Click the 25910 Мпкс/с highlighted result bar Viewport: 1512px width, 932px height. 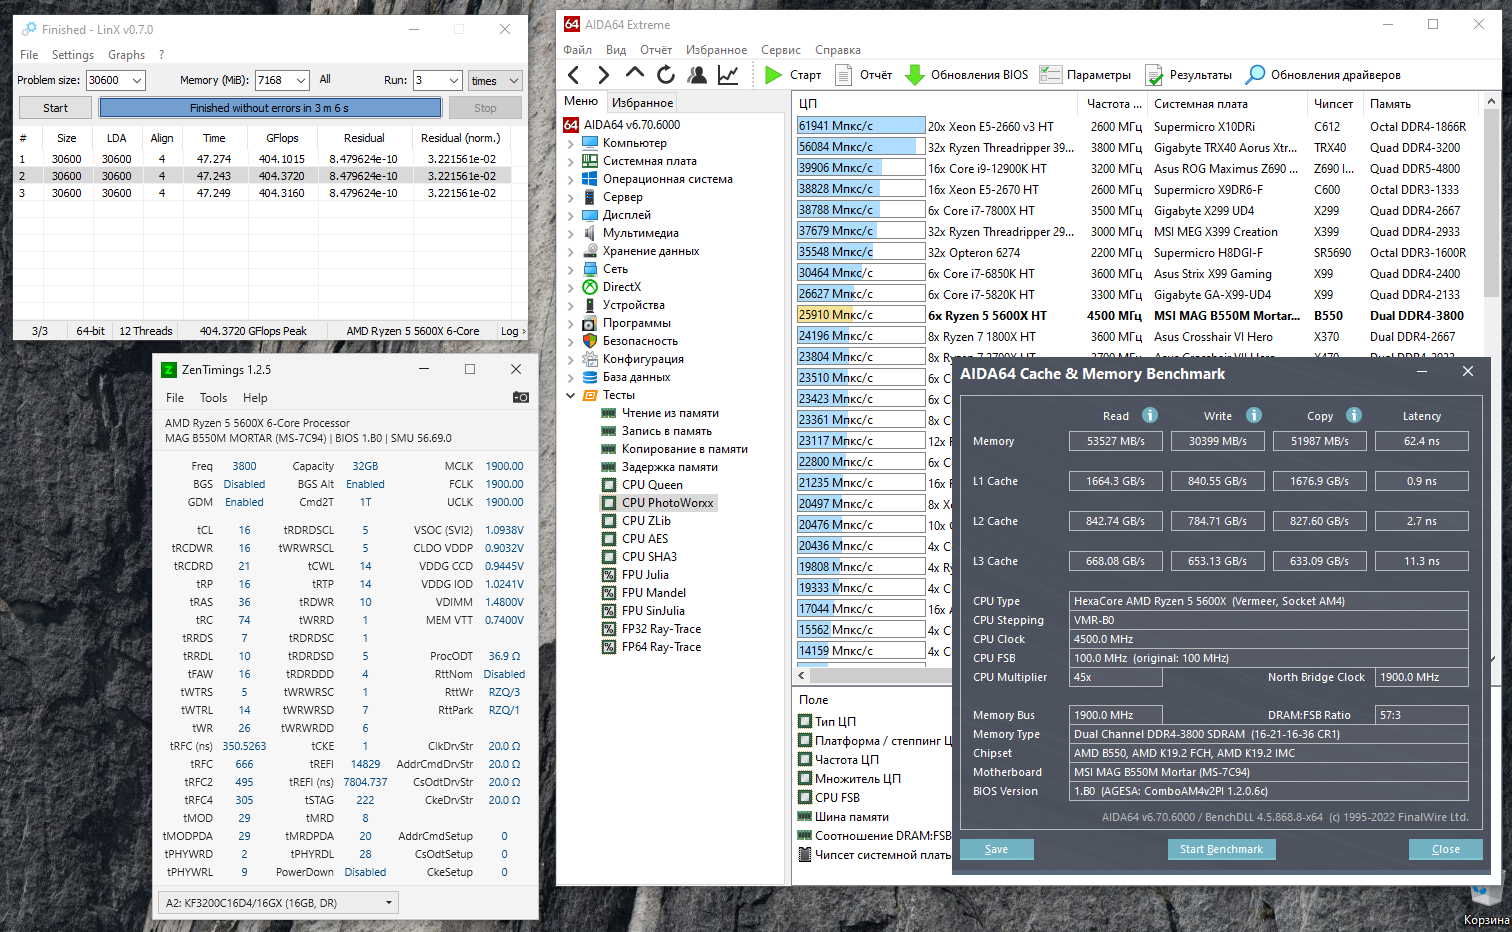click(x=860, y=315)
